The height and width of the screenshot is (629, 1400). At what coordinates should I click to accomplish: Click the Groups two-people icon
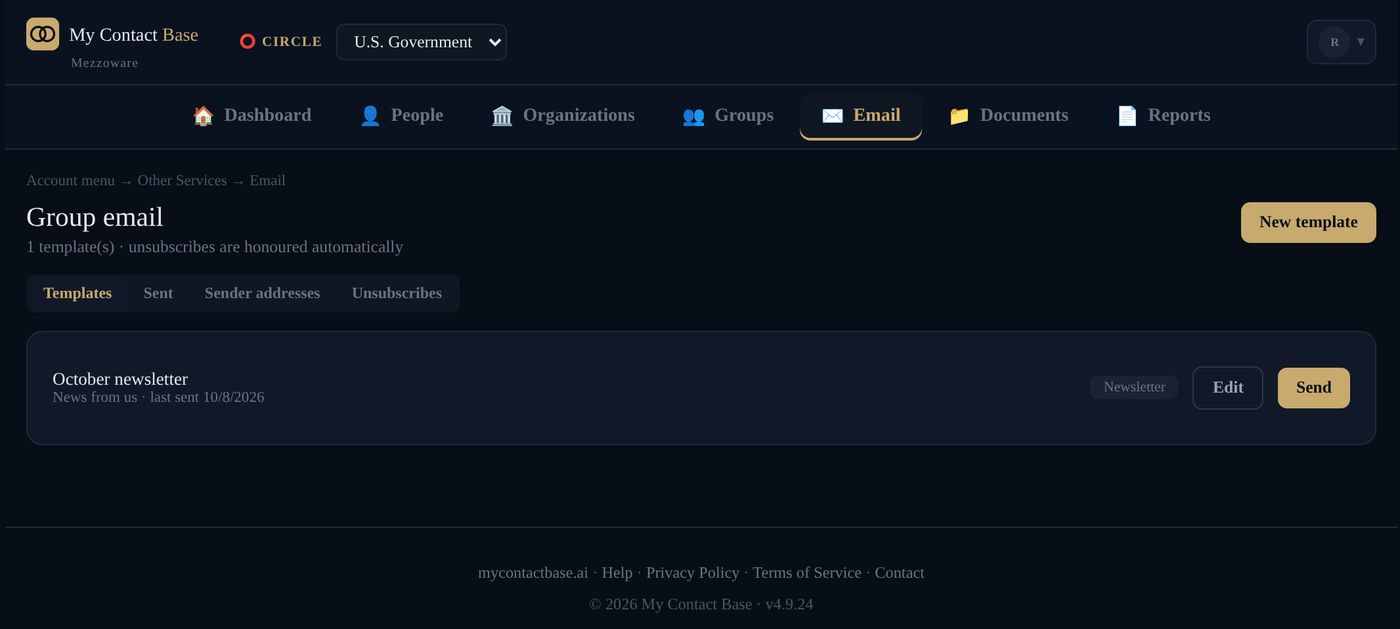click(x=693, y=116)
